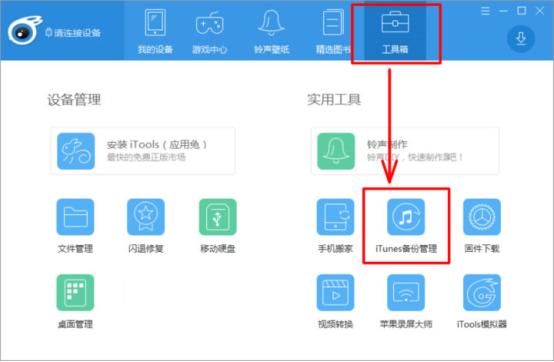This screenshot has height=362, width=554.
Task: Click the 闪退修复 label
Action: click(x=146, y=249)
